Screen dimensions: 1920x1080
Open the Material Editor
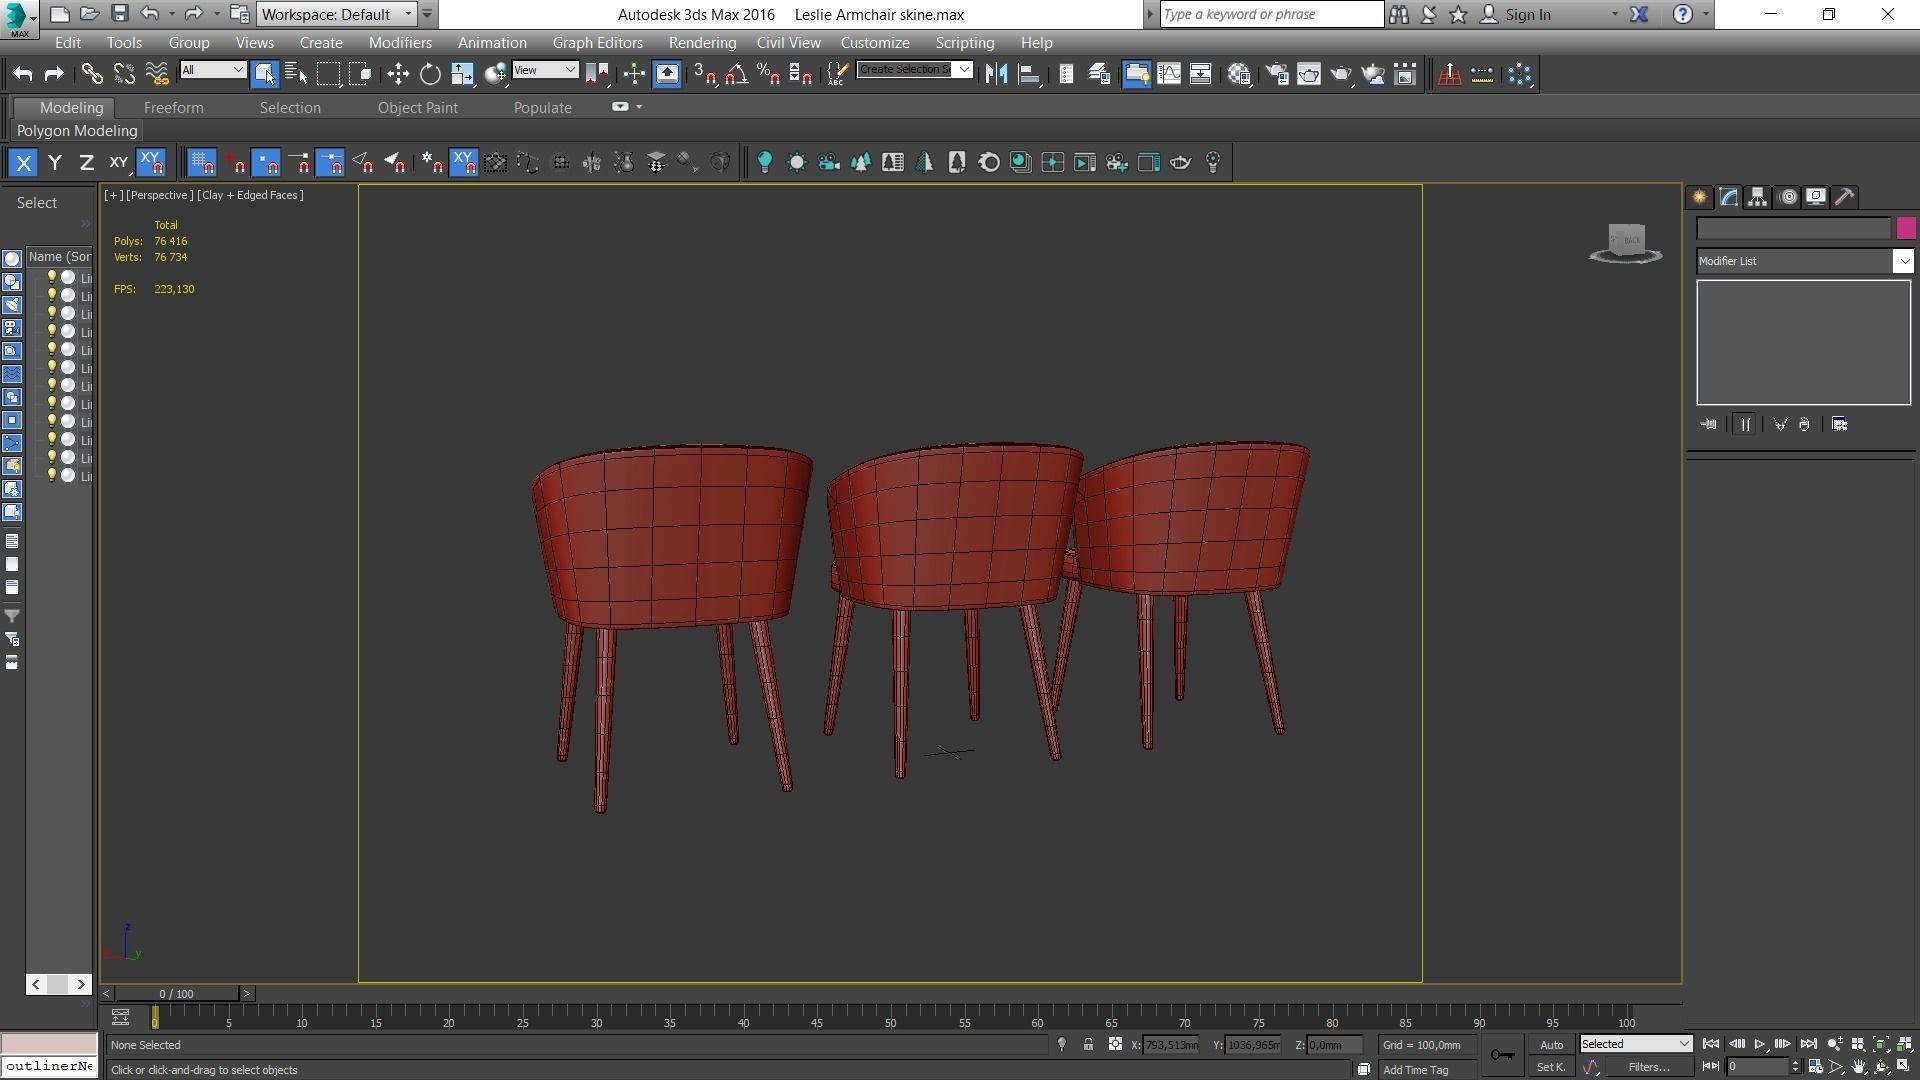pyautogui.click(x=1240, y=74)
